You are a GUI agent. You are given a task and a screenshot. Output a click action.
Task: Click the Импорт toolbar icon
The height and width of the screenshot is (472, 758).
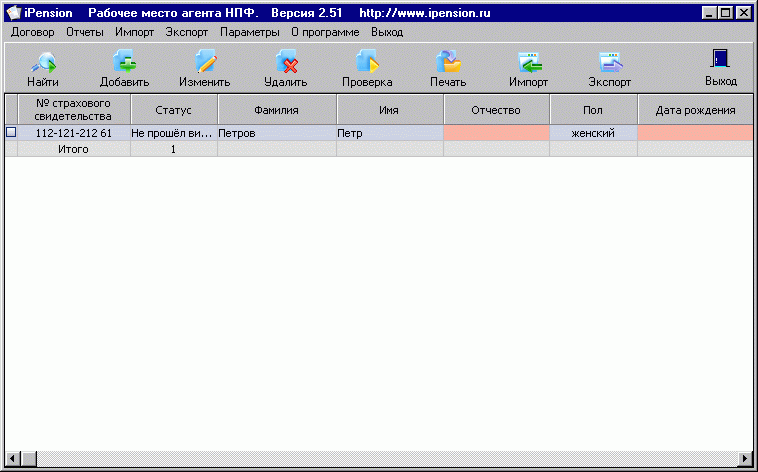(x=529, y=62)
